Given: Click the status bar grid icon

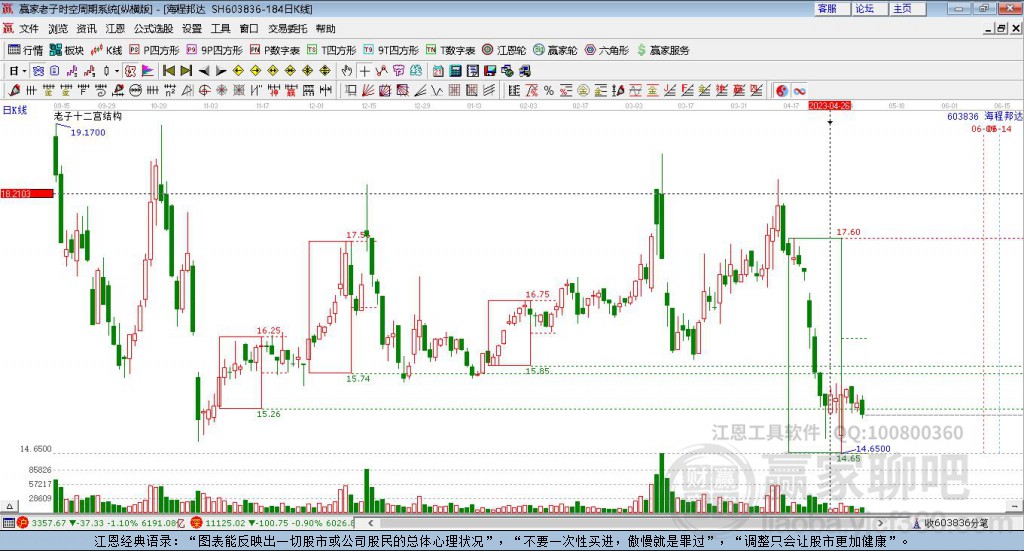Looking at the screenshot, I should coord(8,523).
